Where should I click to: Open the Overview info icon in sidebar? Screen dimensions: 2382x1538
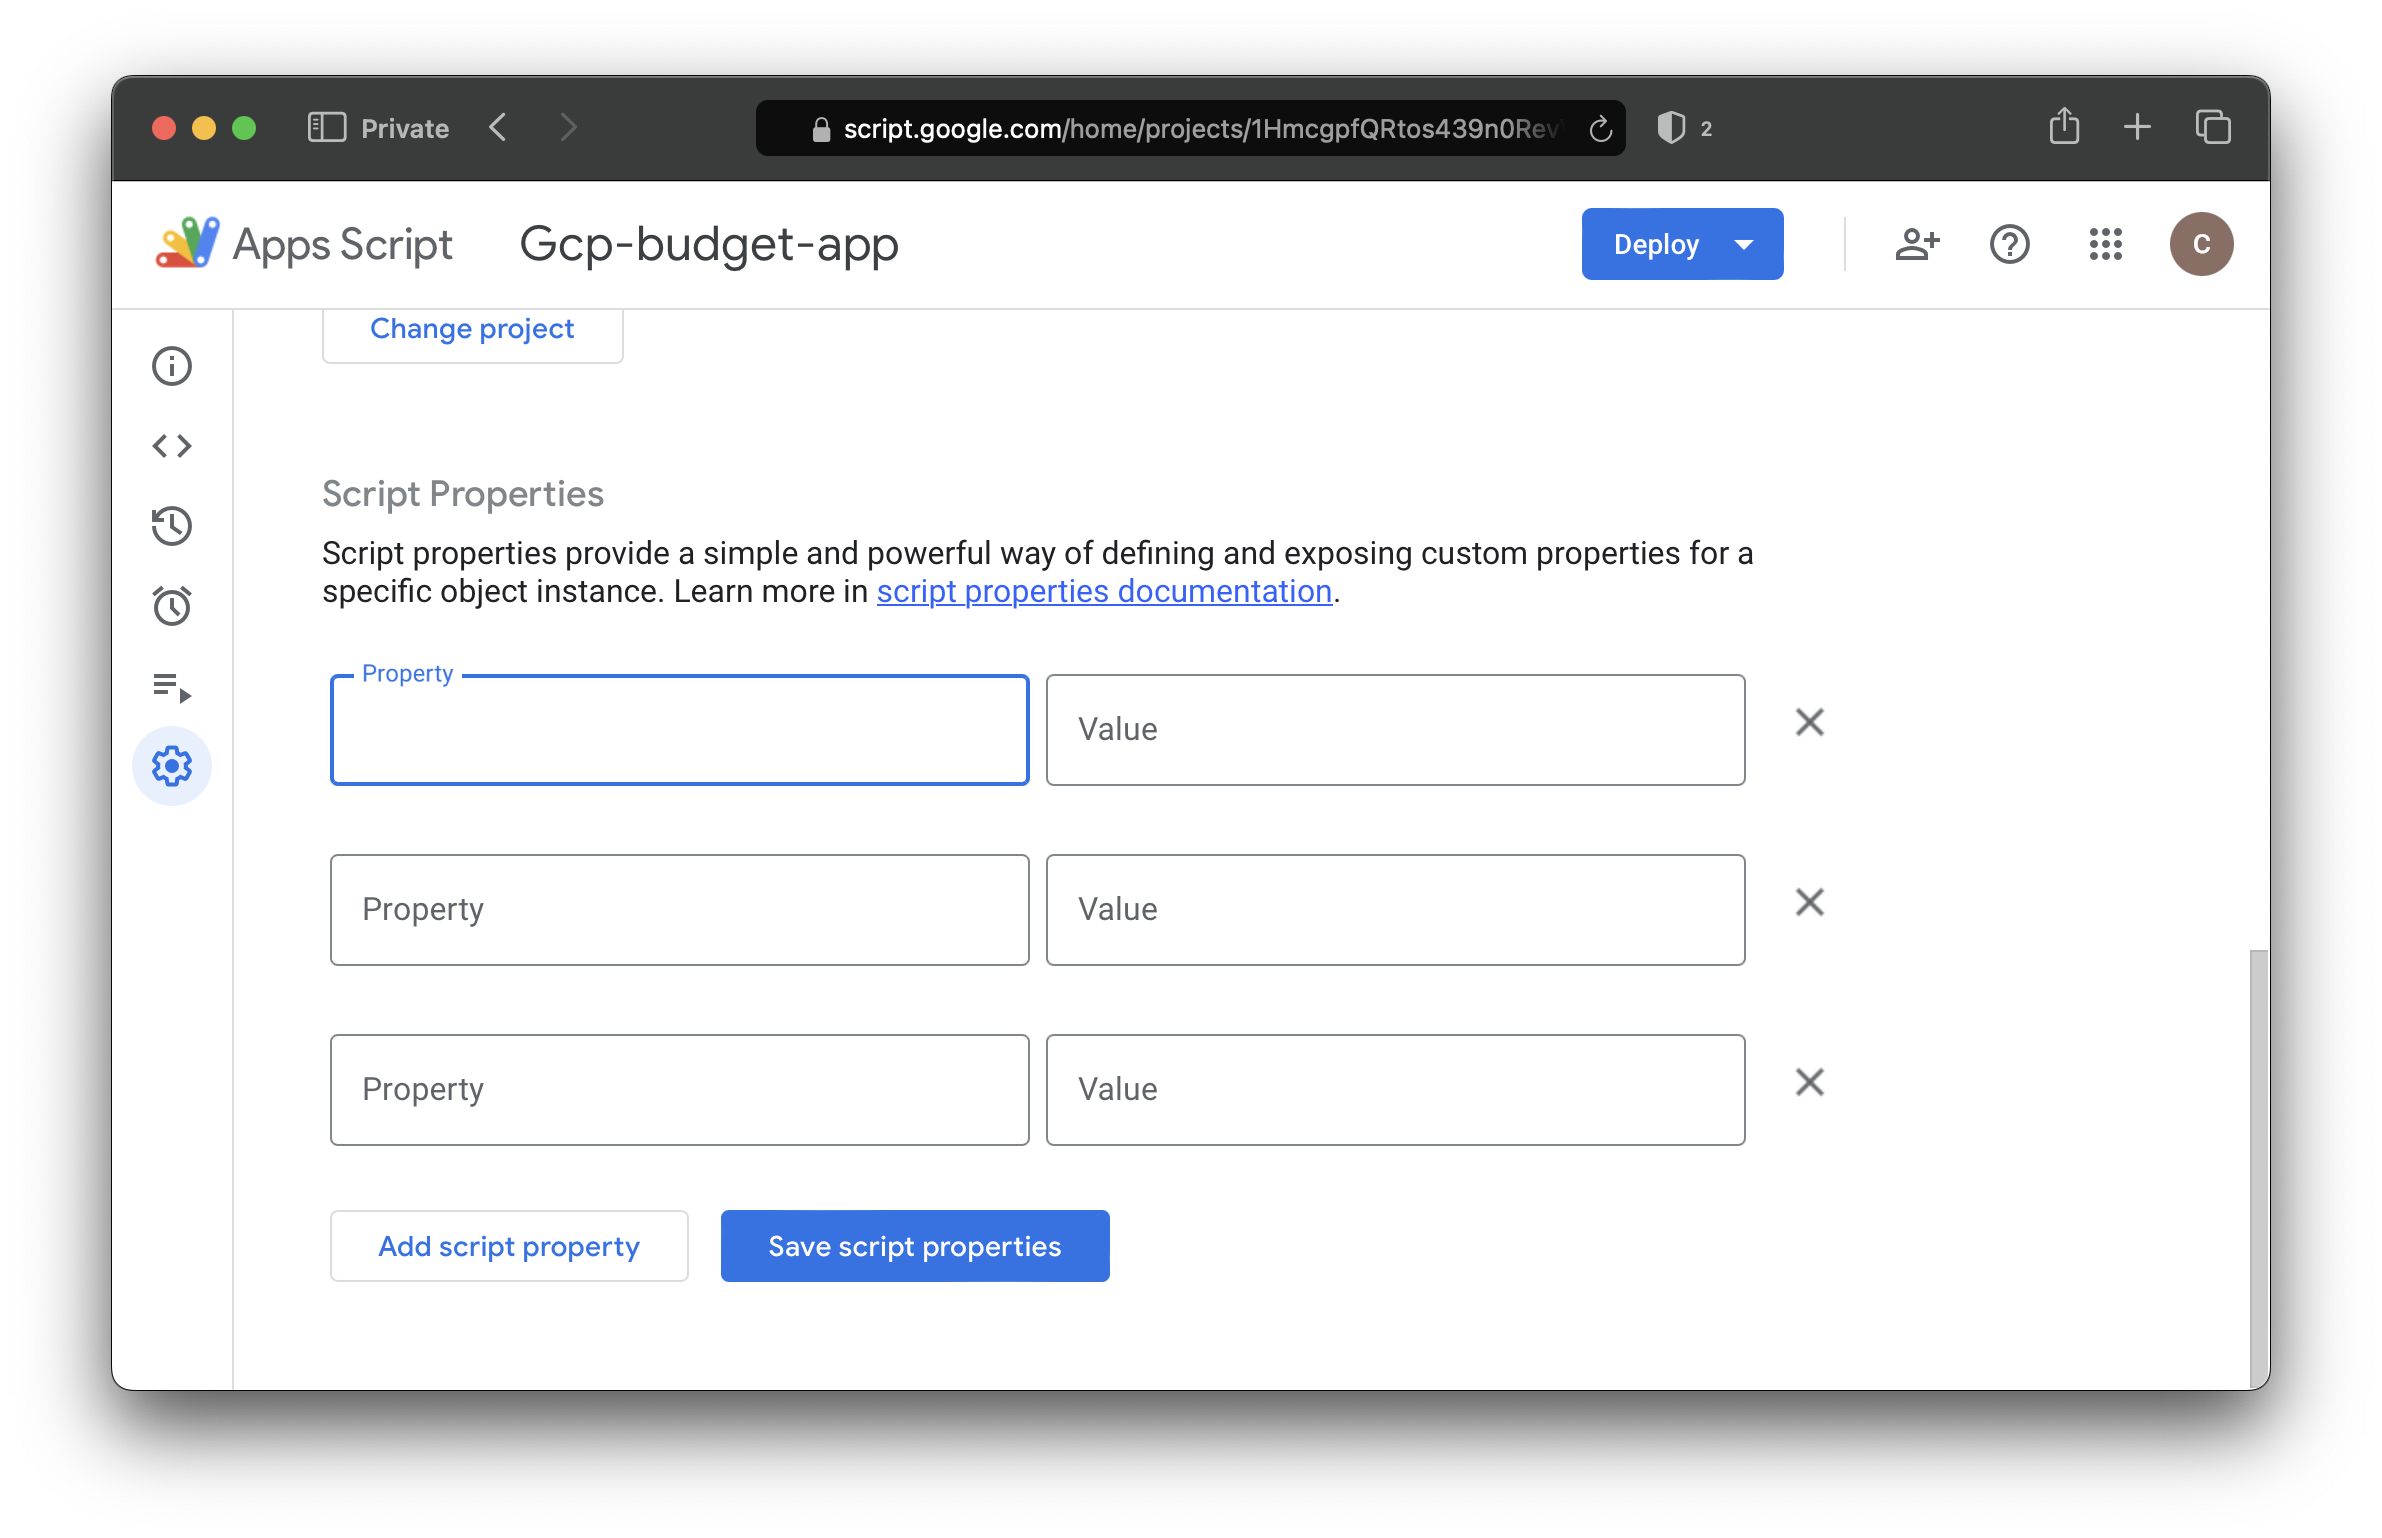point(172,366)
